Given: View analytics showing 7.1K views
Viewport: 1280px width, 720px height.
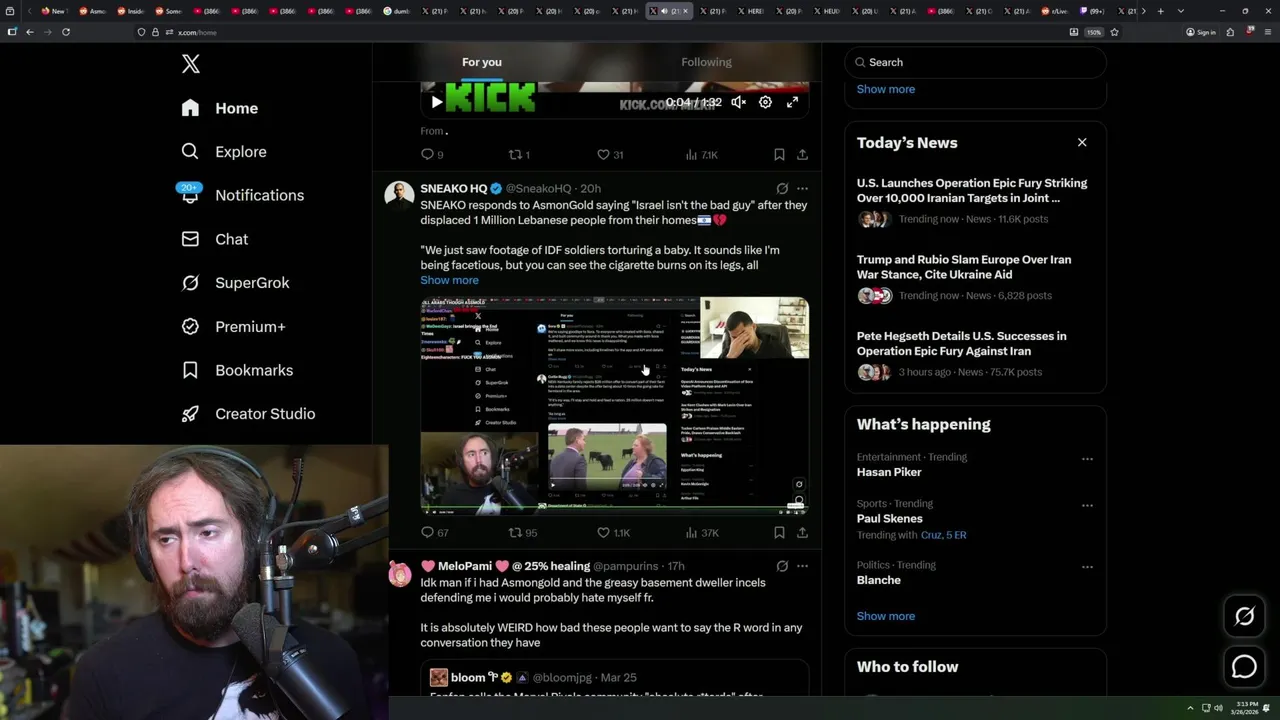Looking at the screenshot, I should 701,155.
